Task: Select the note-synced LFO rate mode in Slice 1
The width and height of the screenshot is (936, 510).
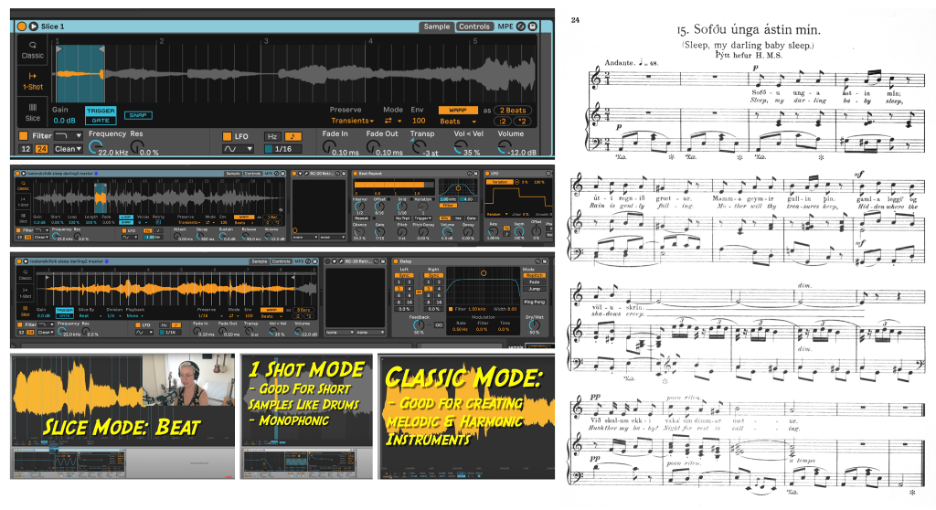Action: 292,136
